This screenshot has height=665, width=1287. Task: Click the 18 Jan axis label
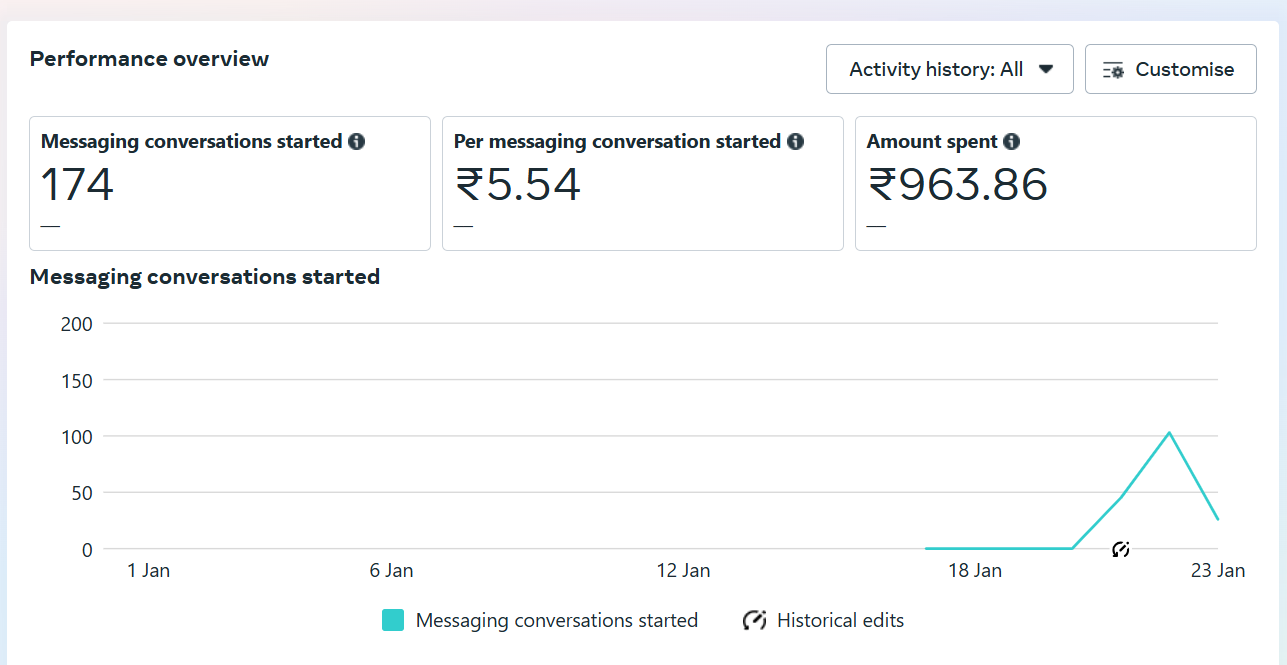point(974,571)
